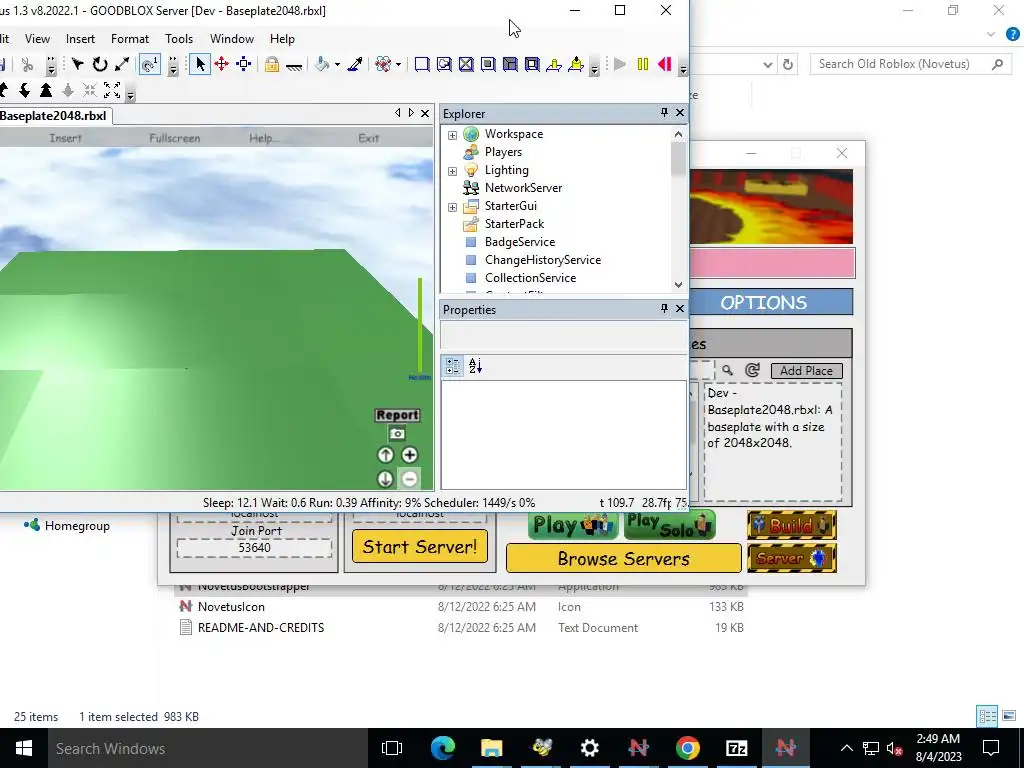Click the green Play run button
Screen dimensions: 1024x768
tap(620, 64)
